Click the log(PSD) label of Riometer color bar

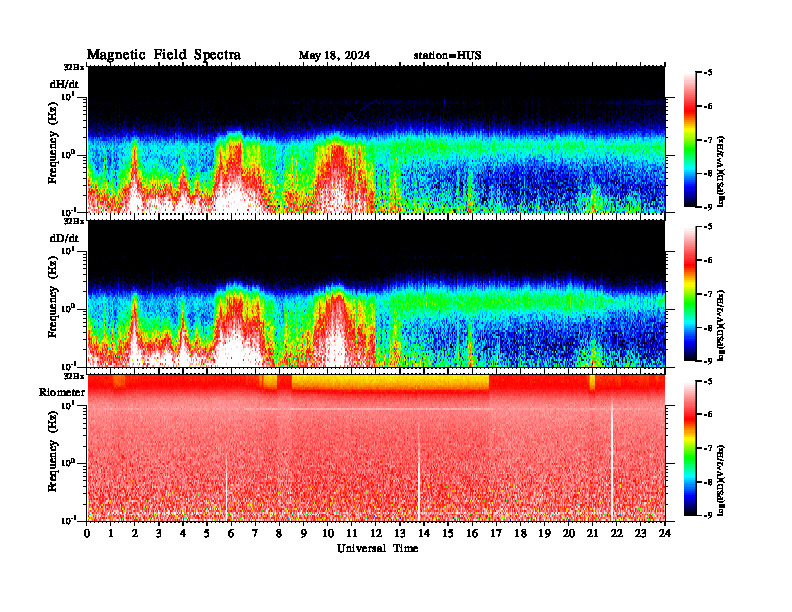pos(722,479)
